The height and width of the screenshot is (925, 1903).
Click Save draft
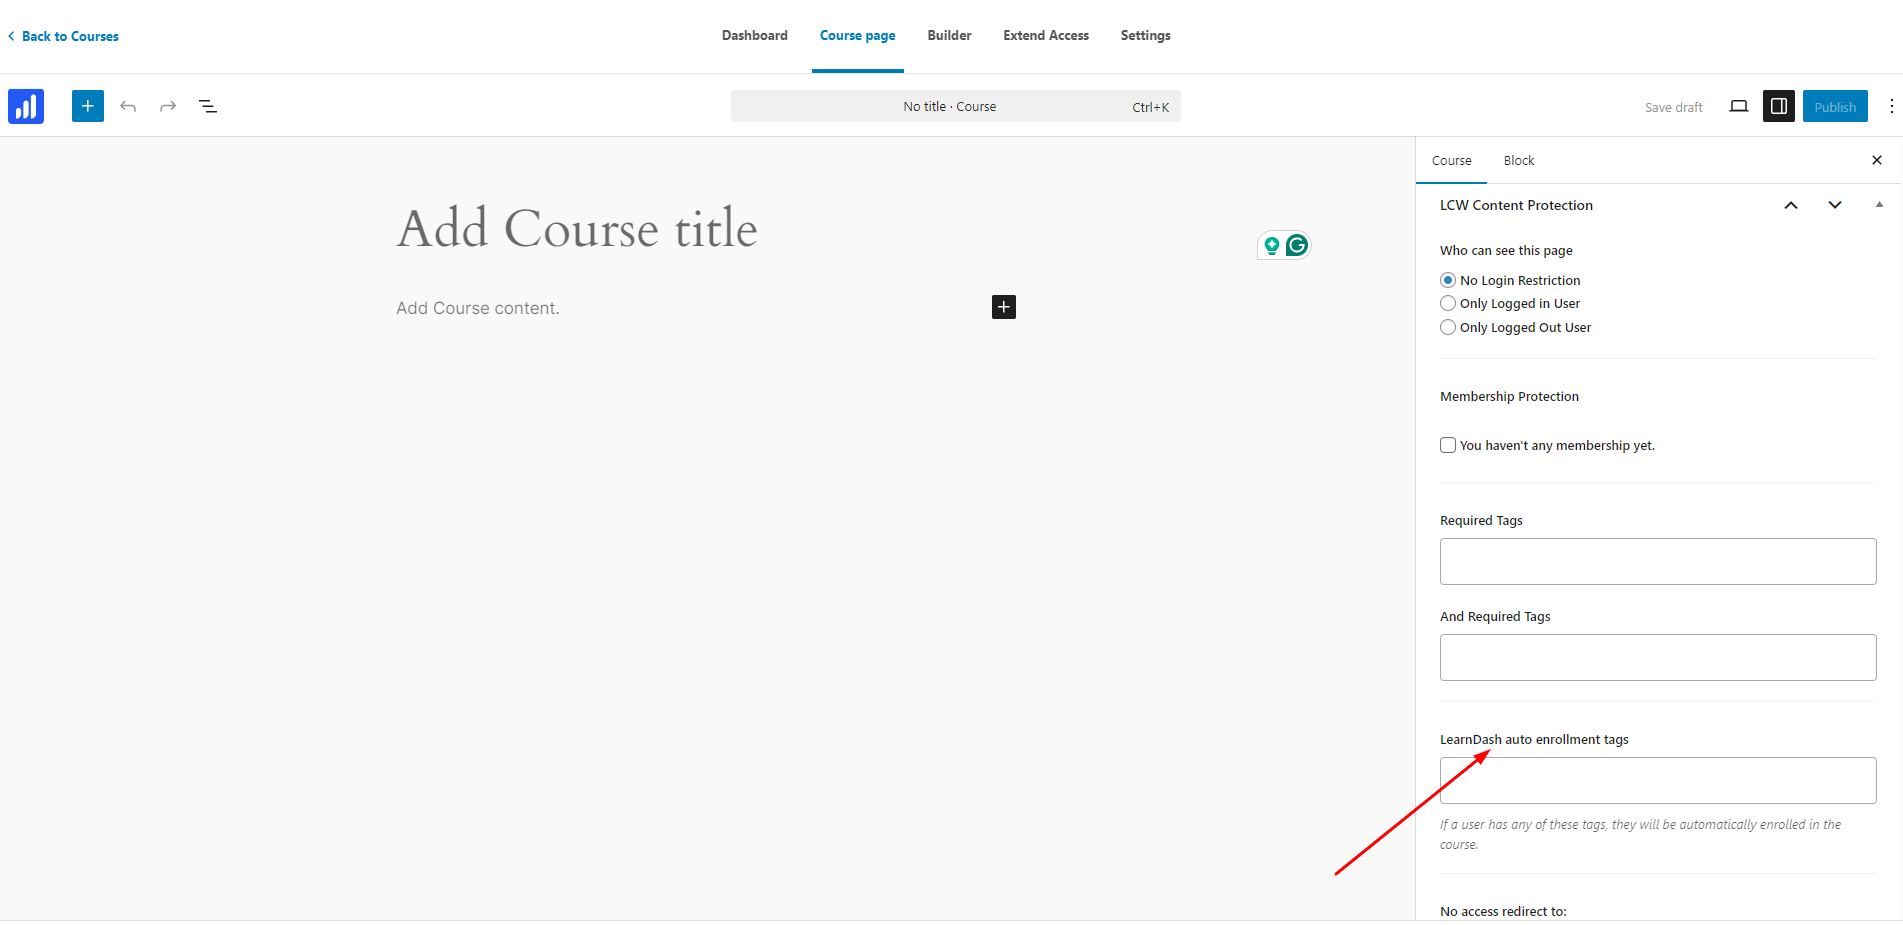(x=1673, y=107)
